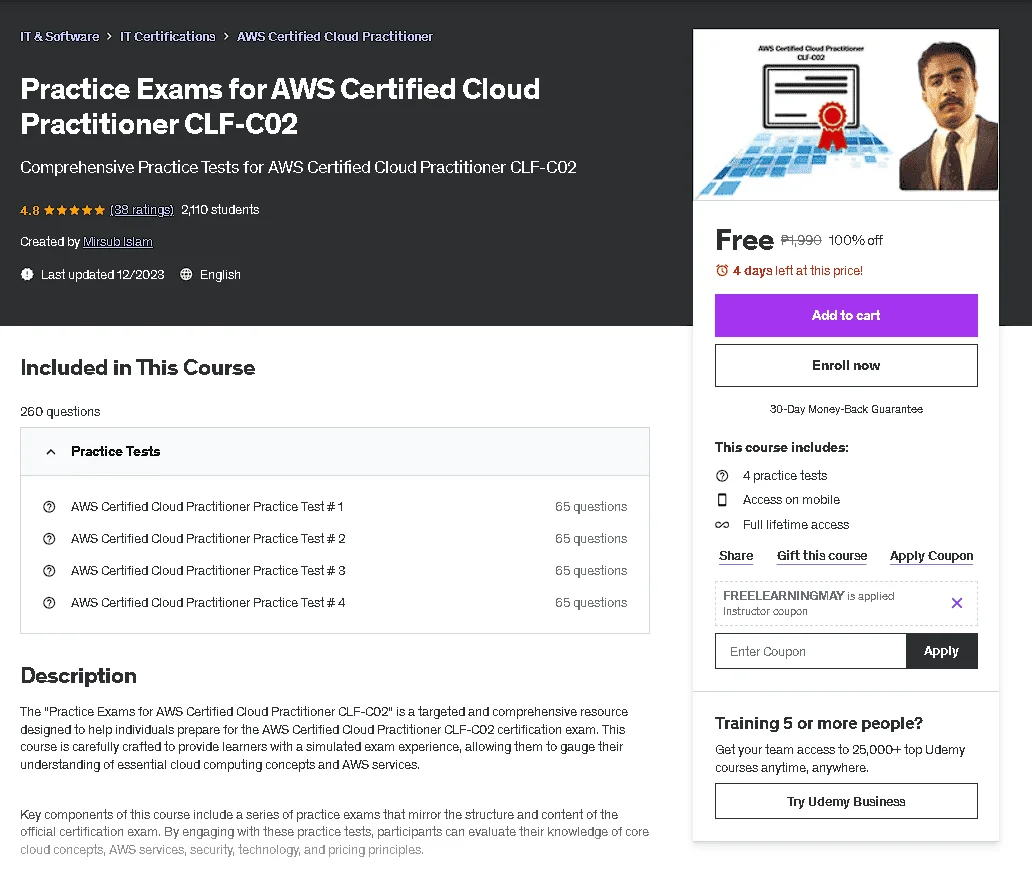Click the course preview thumbnail image

click(846, 115)
